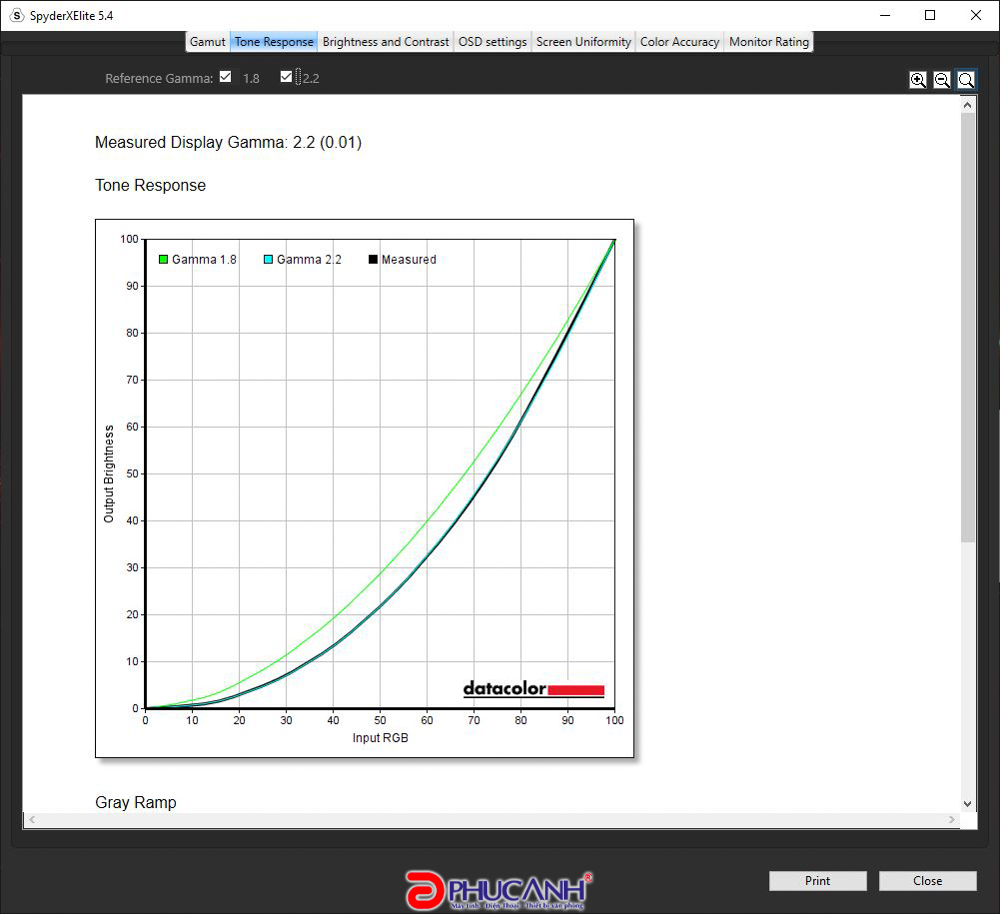Click the zoom in magnifier icon
Screen dimensions: 1000x914
918,80
